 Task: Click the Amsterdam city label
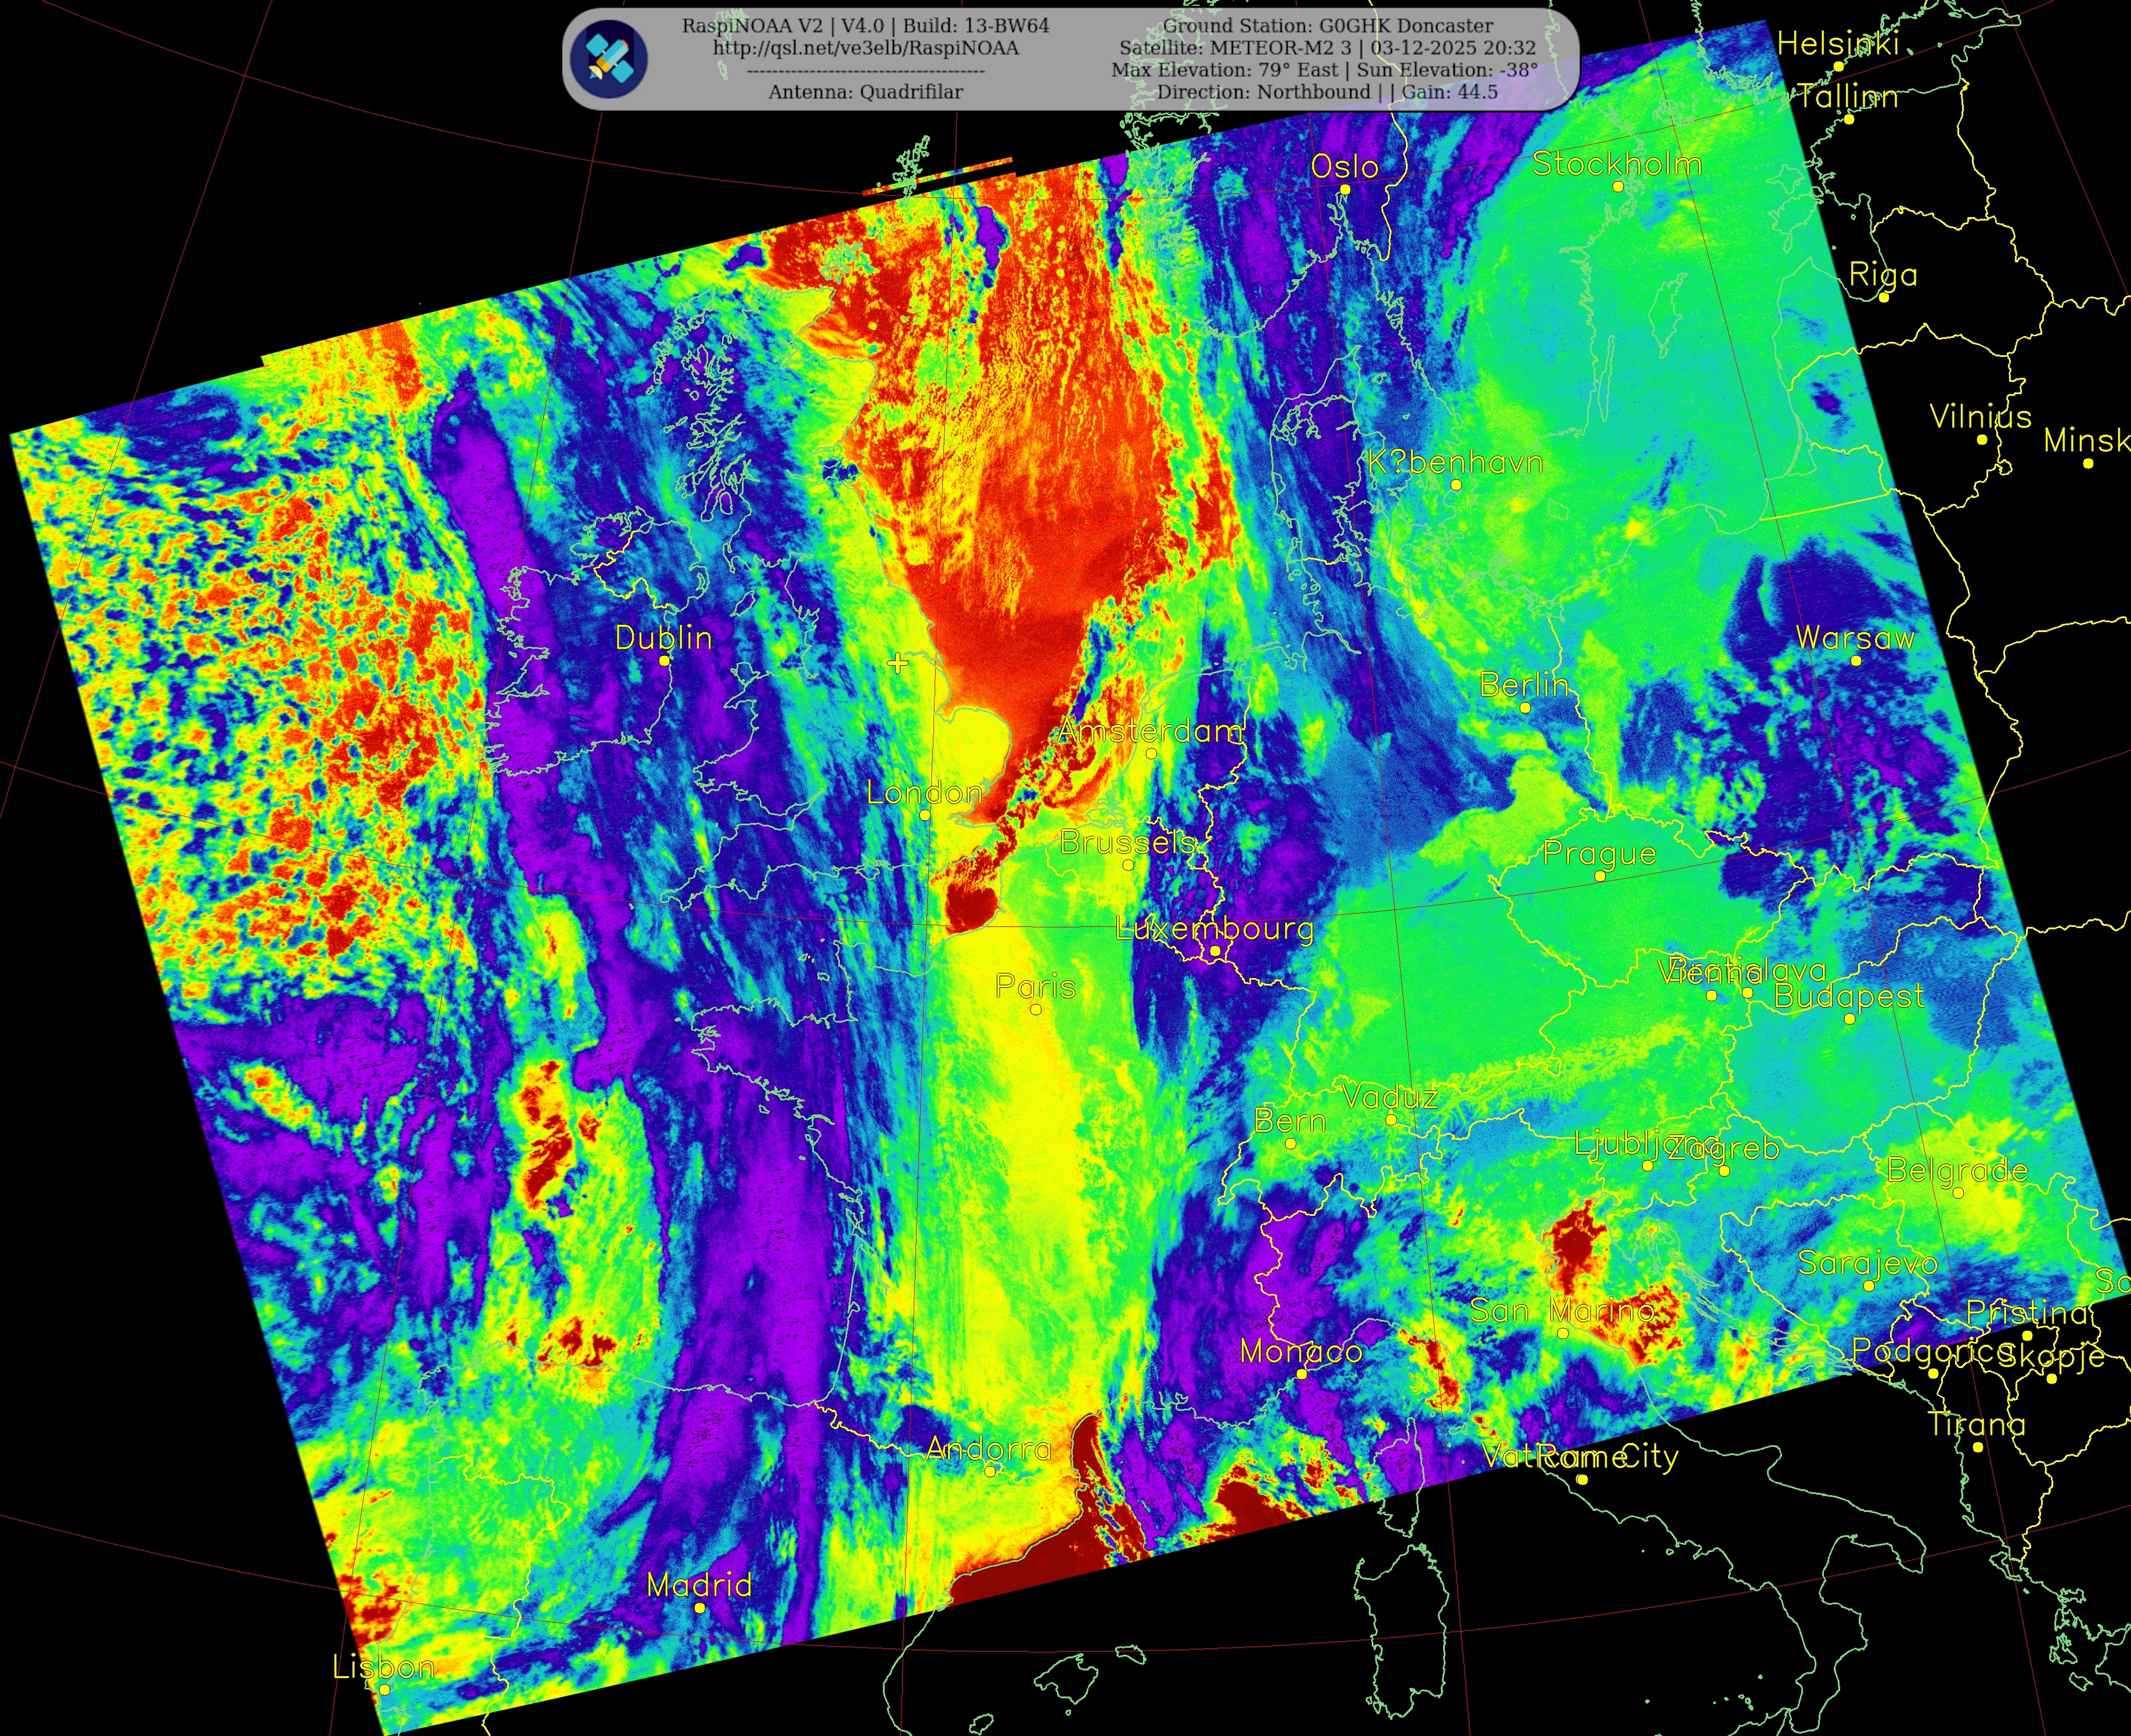click(x=1150, y=731)
